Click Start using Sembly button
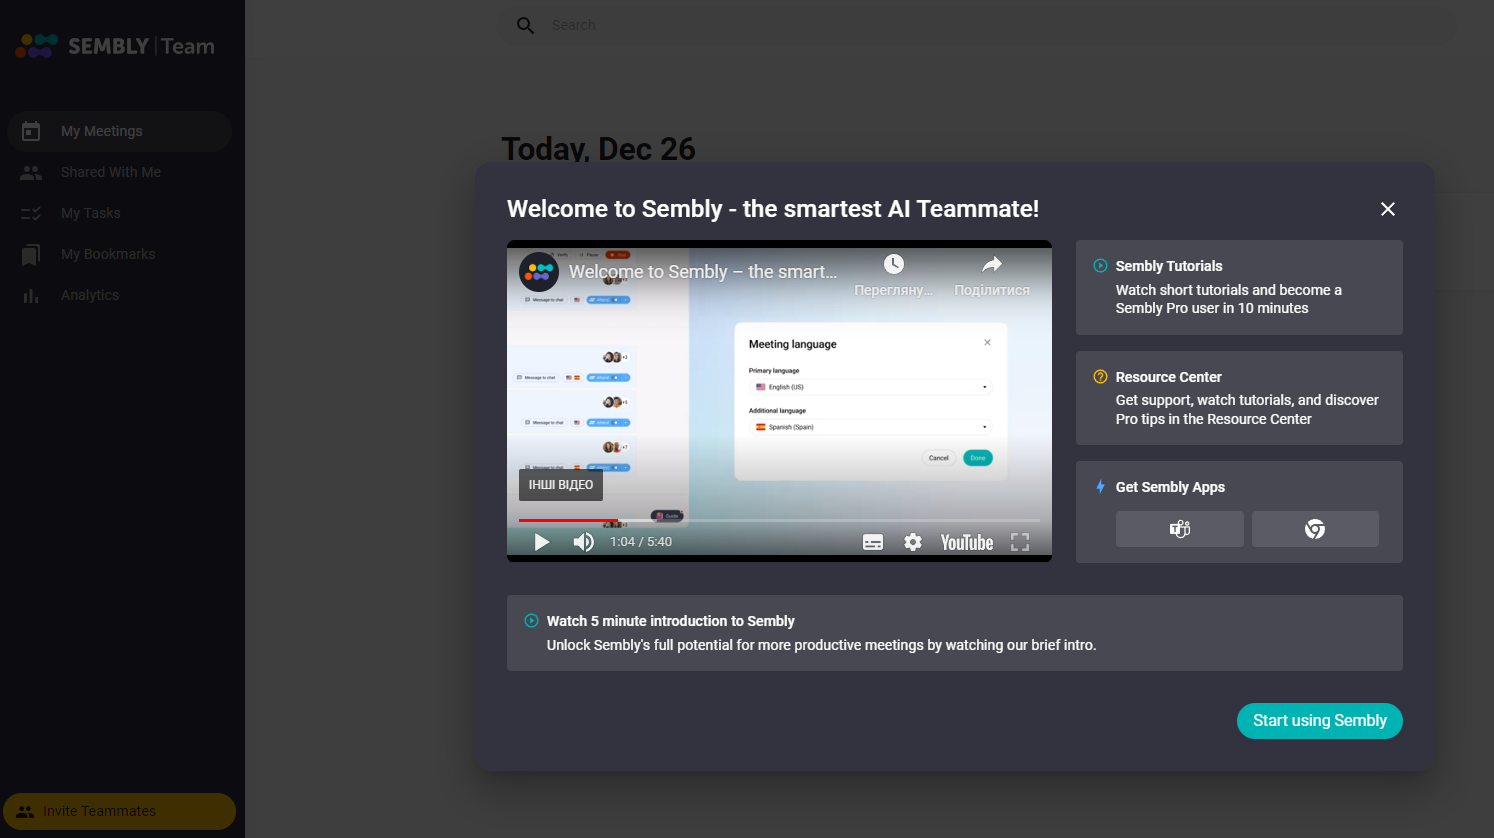This screenshot has height=838, width=1494. coord(1320,721)
